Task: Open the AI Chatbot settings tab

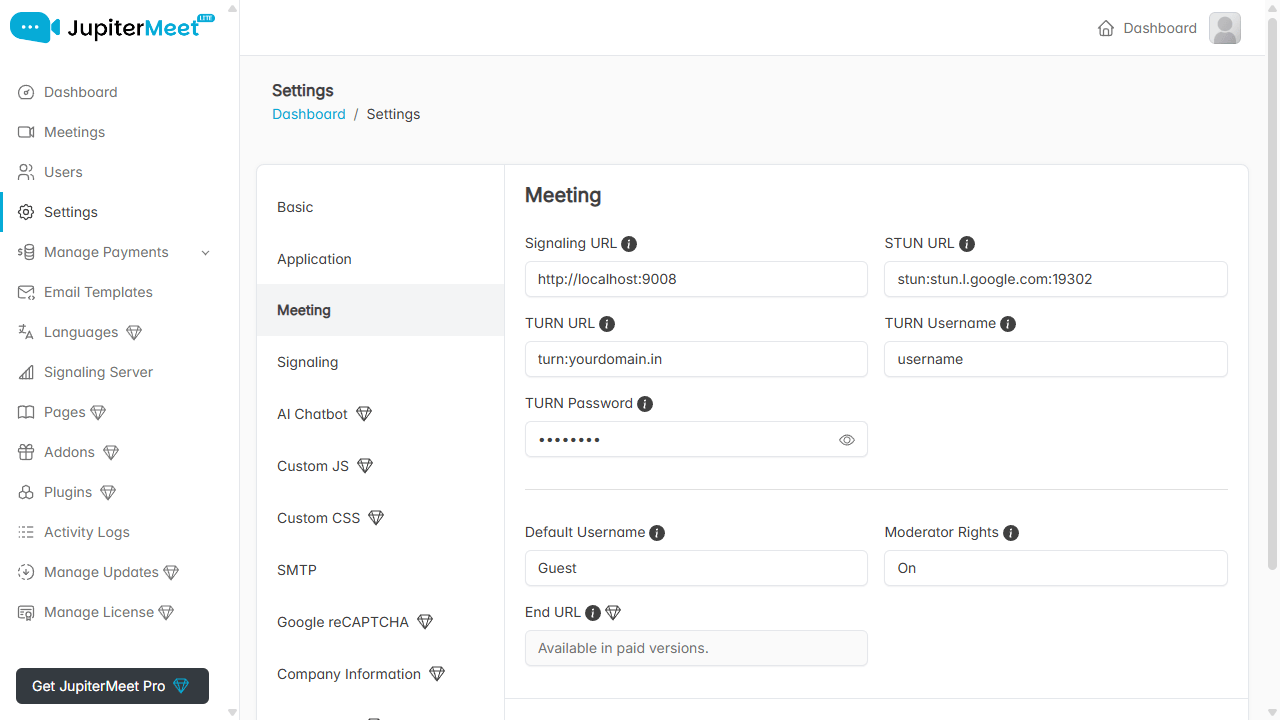Action: click(x=381, y=414)
